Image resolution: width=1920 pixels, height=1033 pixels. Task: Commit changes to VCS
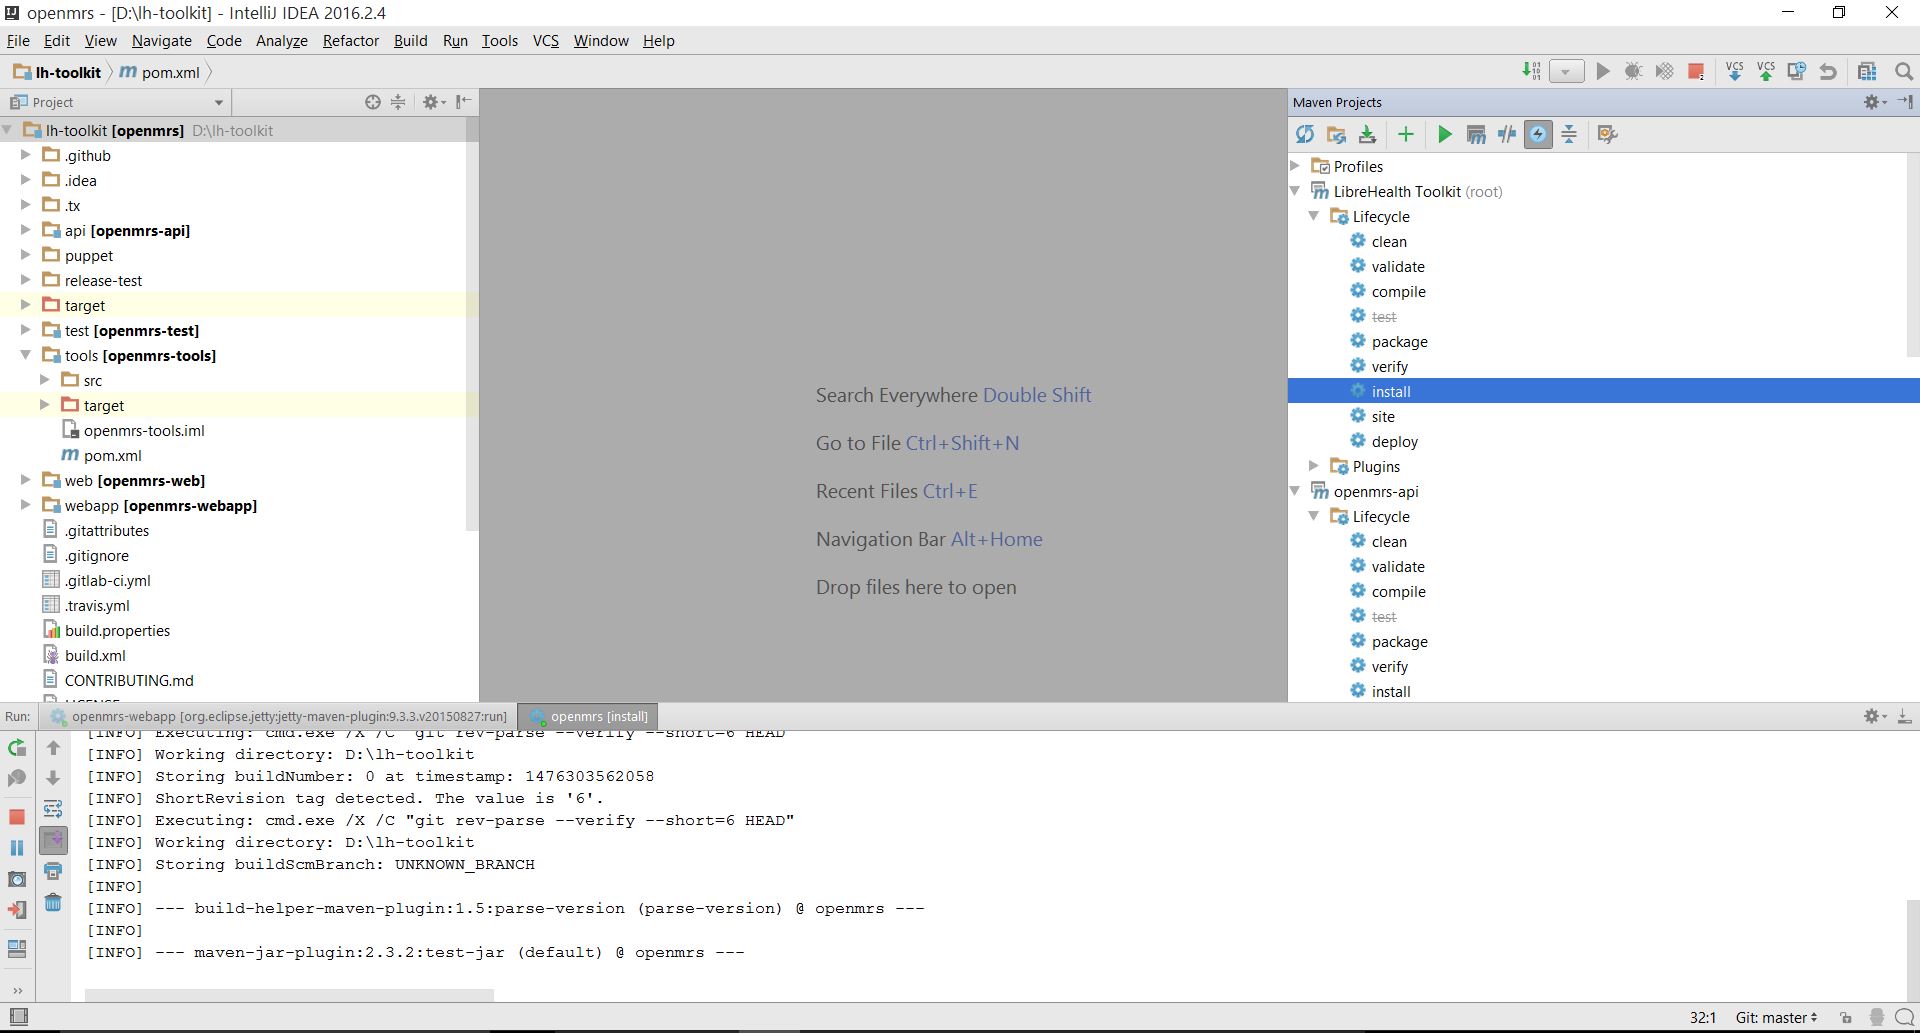tap(1766, 71)
